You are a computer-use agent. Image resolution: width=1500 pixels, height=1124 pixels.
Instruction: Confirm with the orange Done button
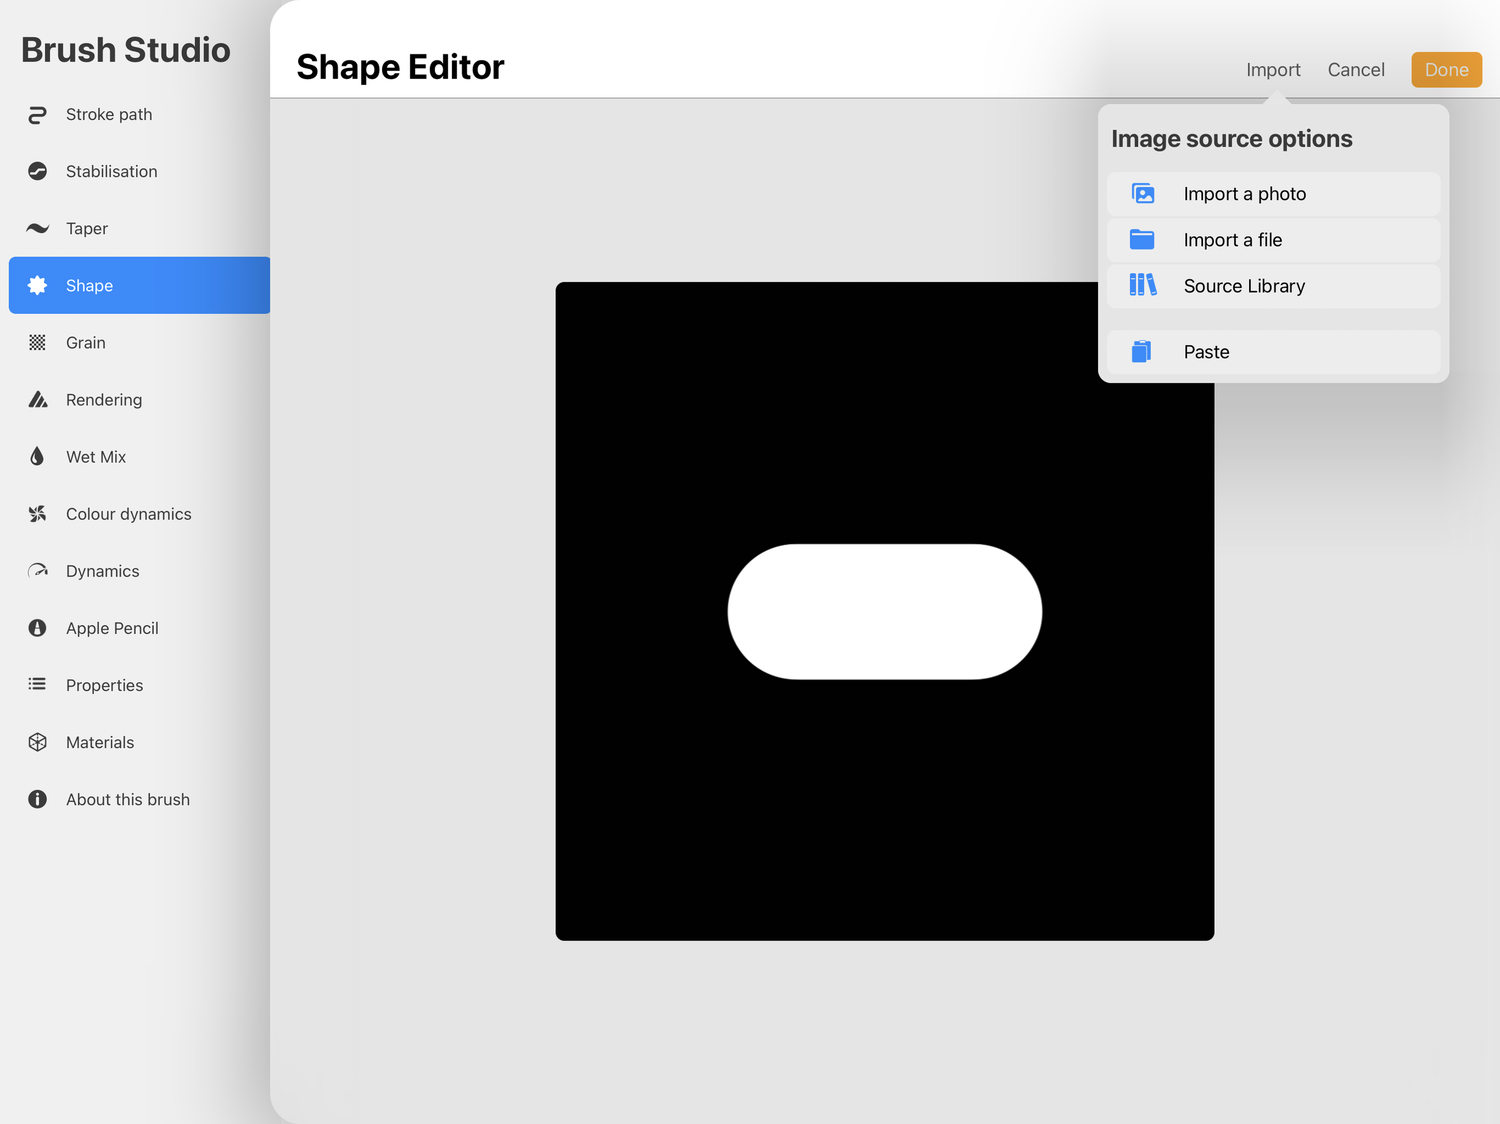pyautogui.click(x=1446, y=70)
